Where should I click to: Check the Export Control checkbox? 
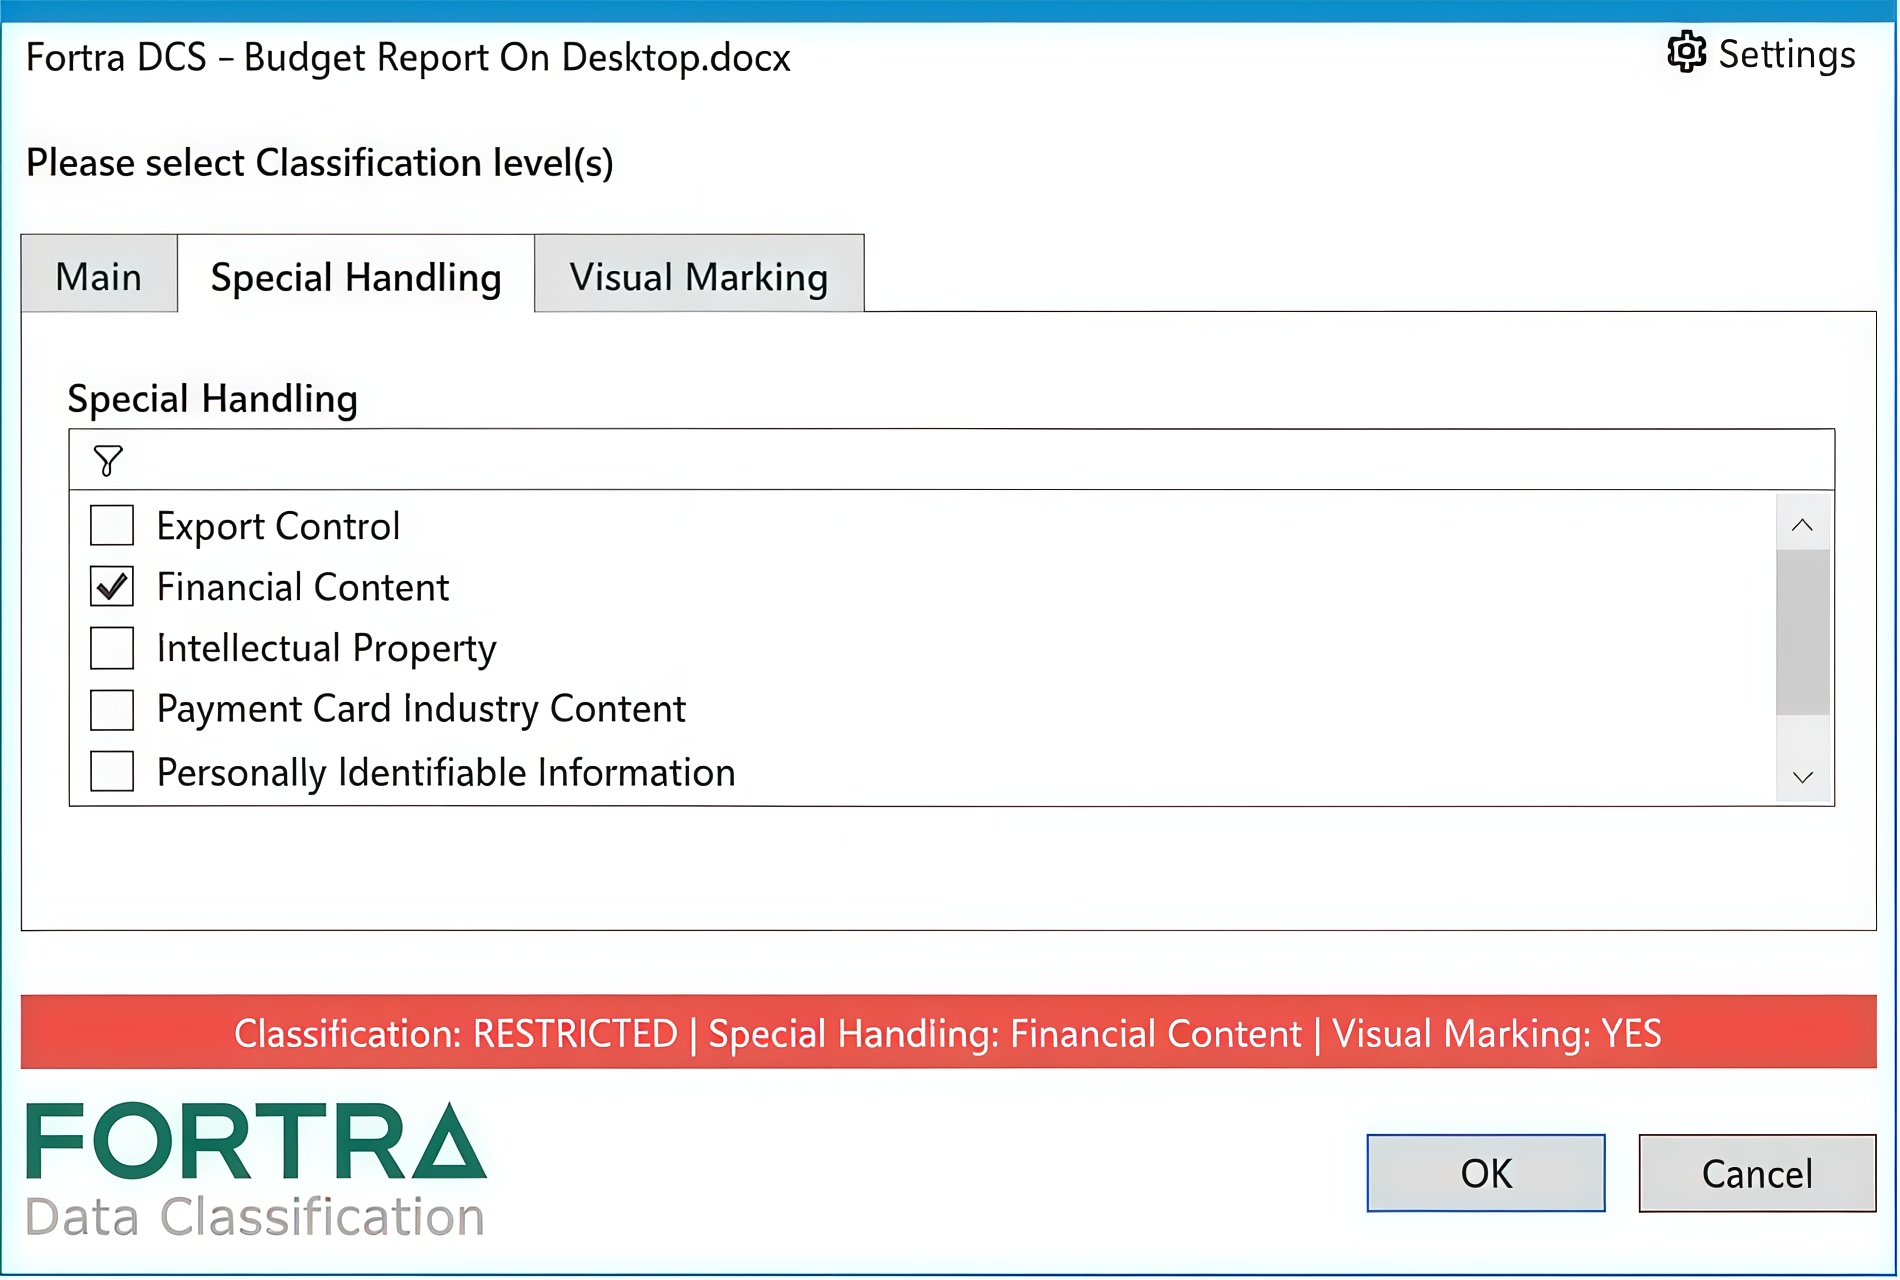click(112, 525)
